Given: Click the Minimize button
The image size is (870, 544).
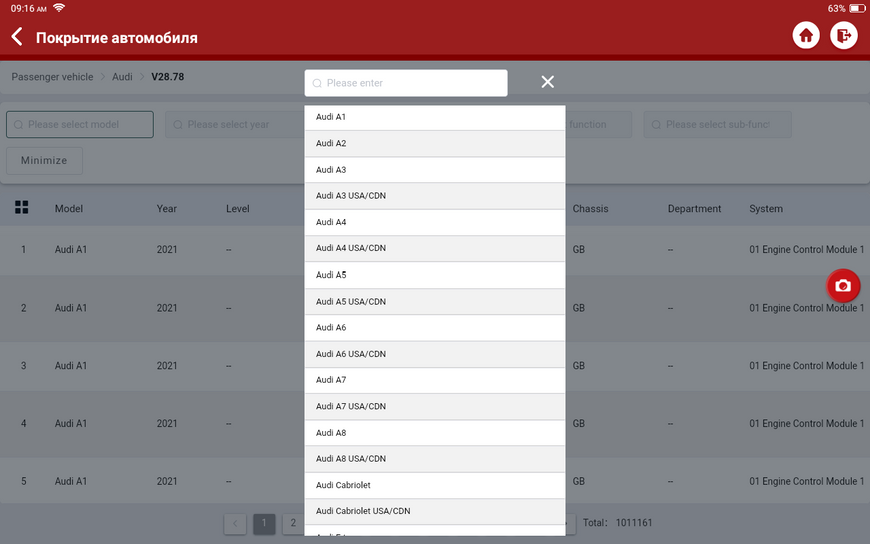Looking at the screenshot, I should click(x=44, y=160).
